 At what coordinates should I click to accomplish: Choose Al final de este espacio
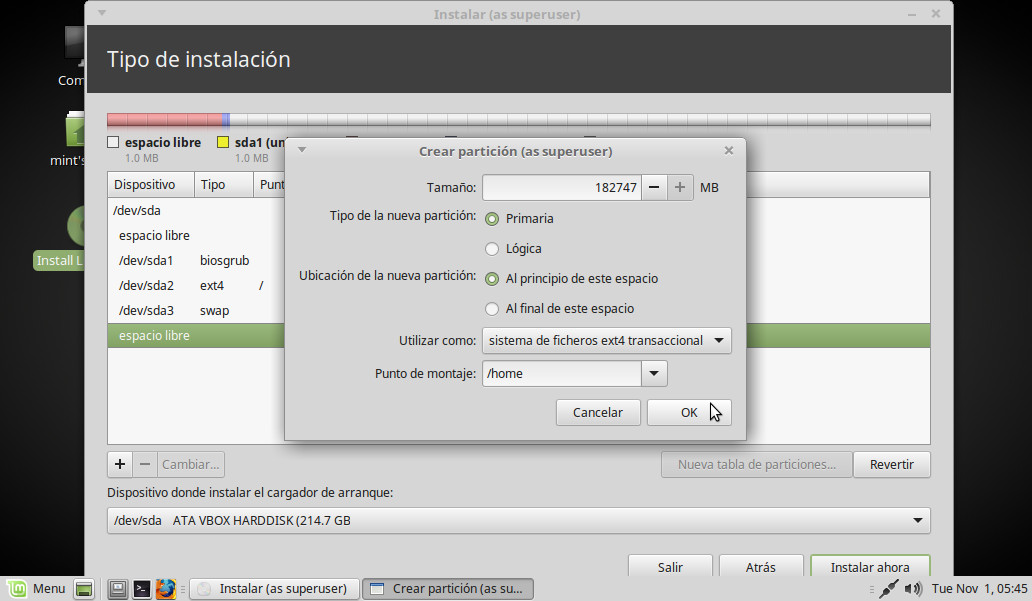pos(492,308)
